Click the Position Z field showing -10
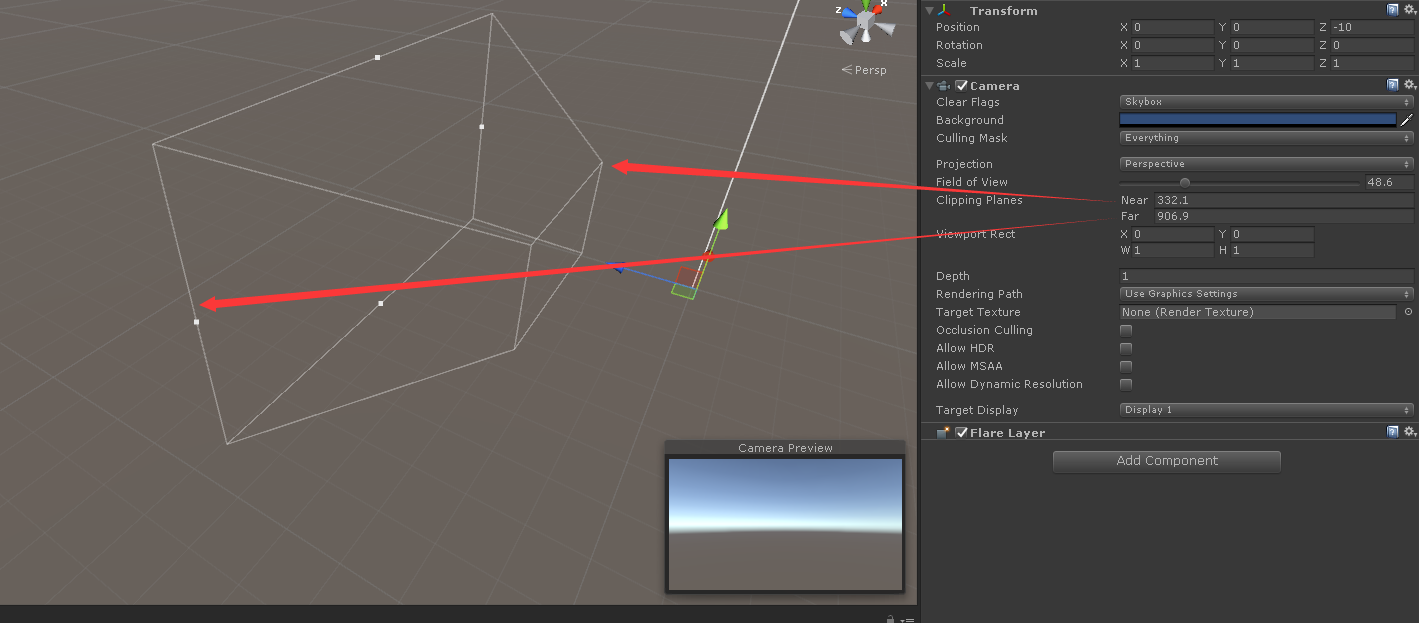This screenshot has height=623, width=1419. coord(1372,27)
